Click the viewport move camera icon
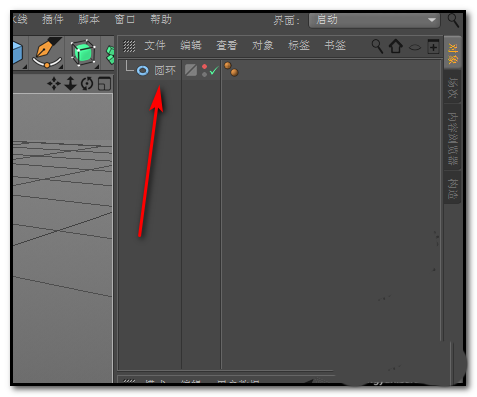 54,83
